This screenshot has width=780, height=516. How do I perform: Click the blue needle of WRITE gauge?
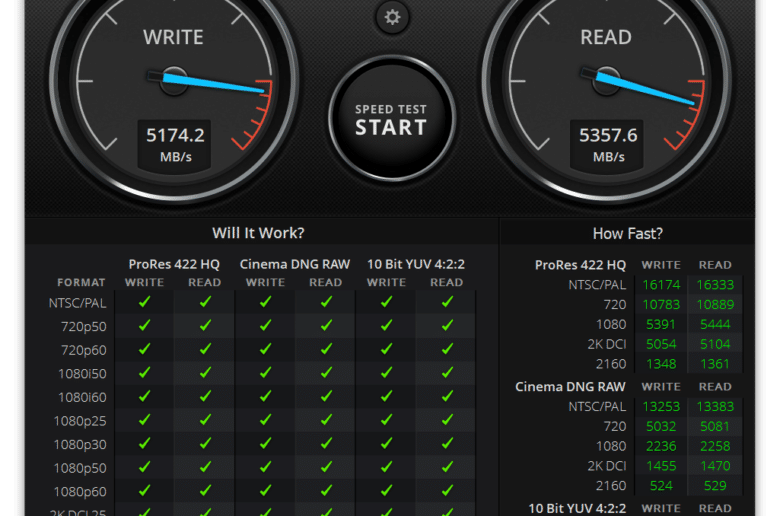(x=214, y=84)
